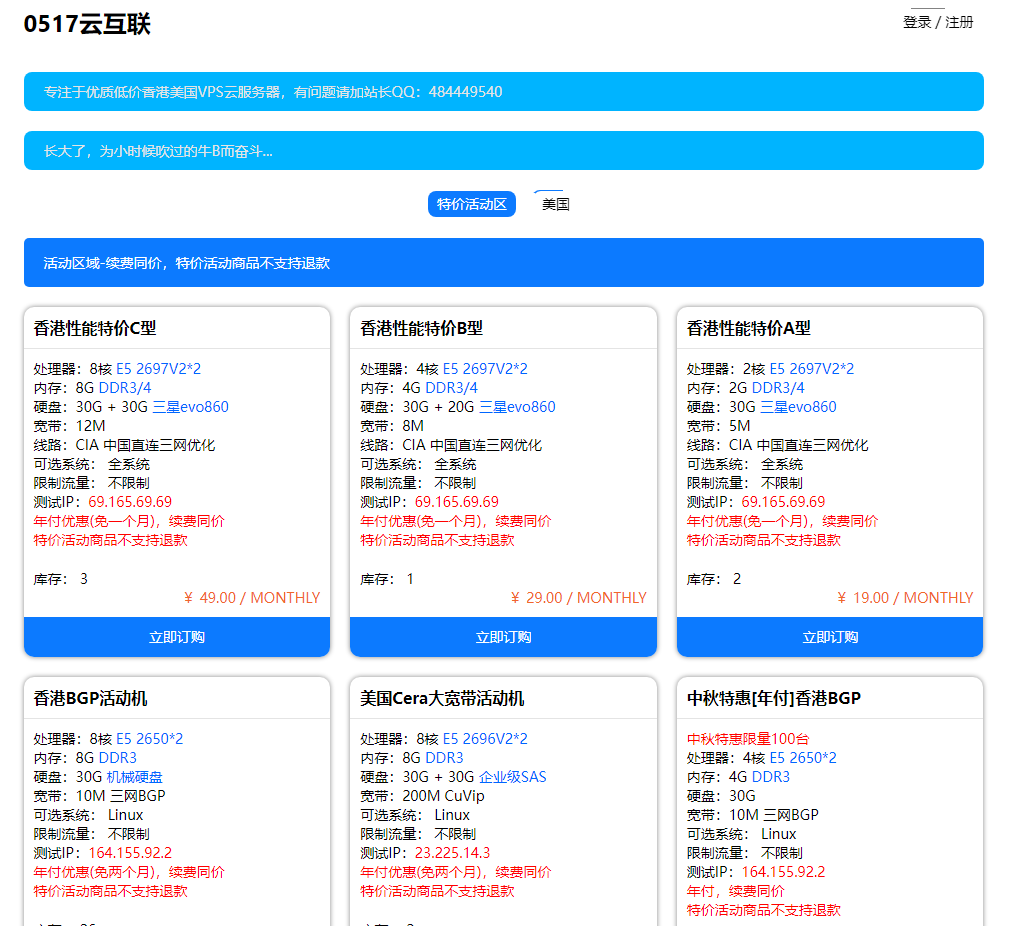Click the station QQ 484449540 announcement banner

click(504, 92)
